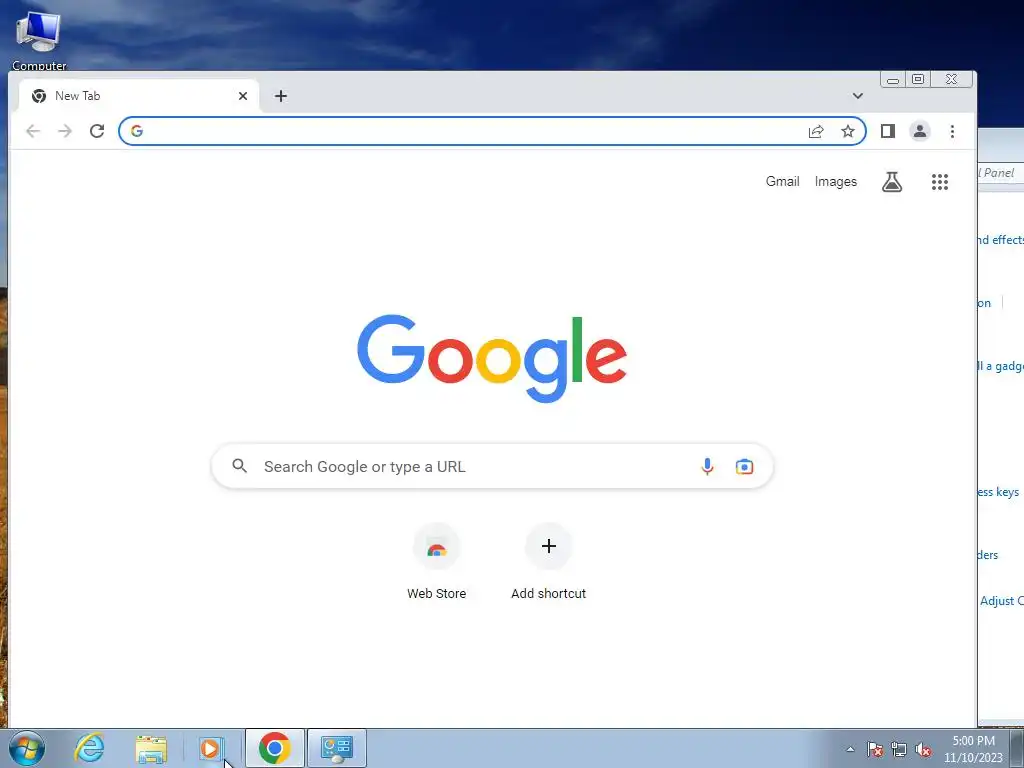1024x768 pixels.
Task: Select the New Tab tab
Action: click(x=138, y=96)
